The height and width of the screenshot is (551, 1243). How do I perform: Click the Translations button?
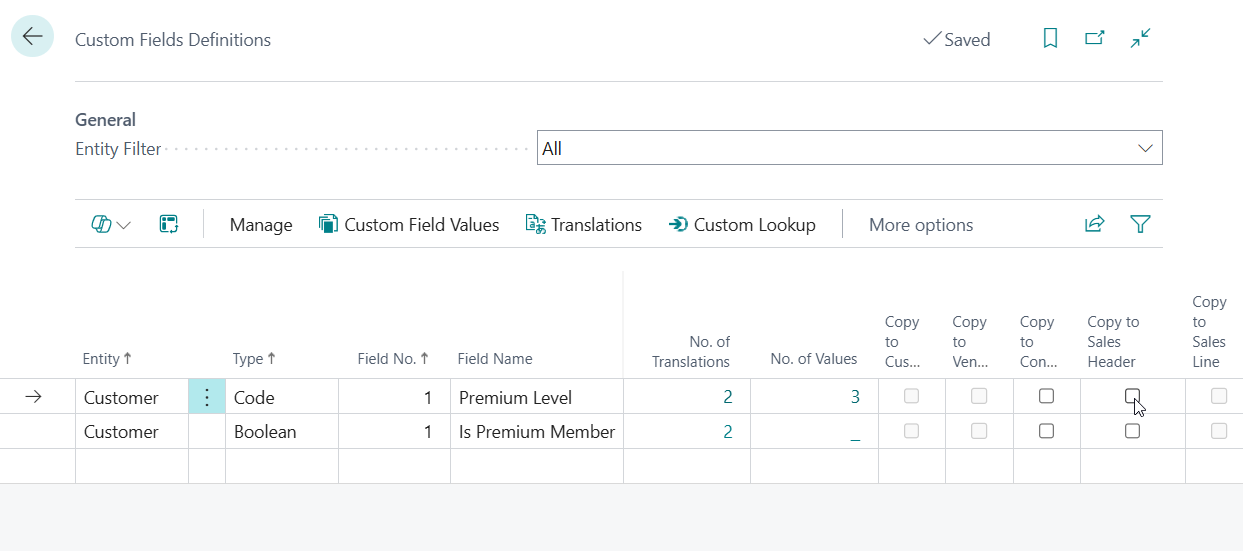pos(584,225)
